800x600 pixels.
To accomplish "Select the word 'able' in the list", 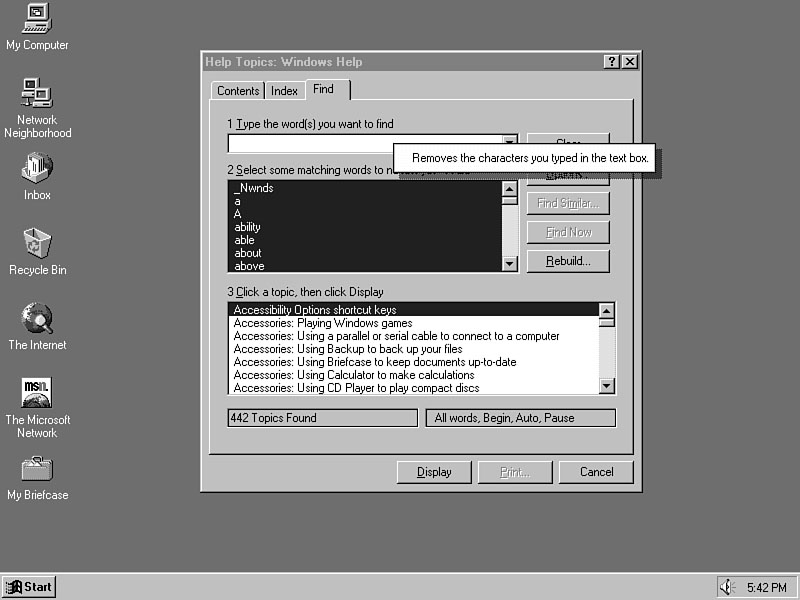I will click(365, 240).
